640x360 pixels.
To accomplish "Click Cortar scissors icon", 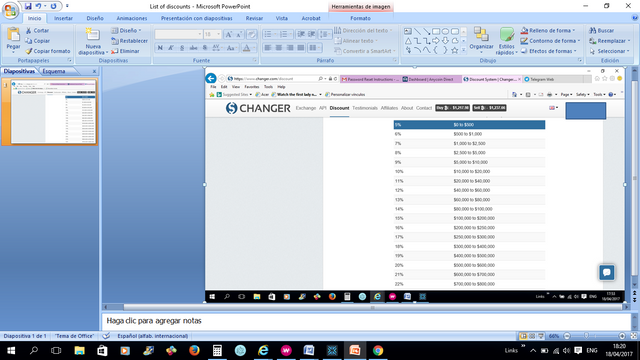I will [x=29, y=31].
